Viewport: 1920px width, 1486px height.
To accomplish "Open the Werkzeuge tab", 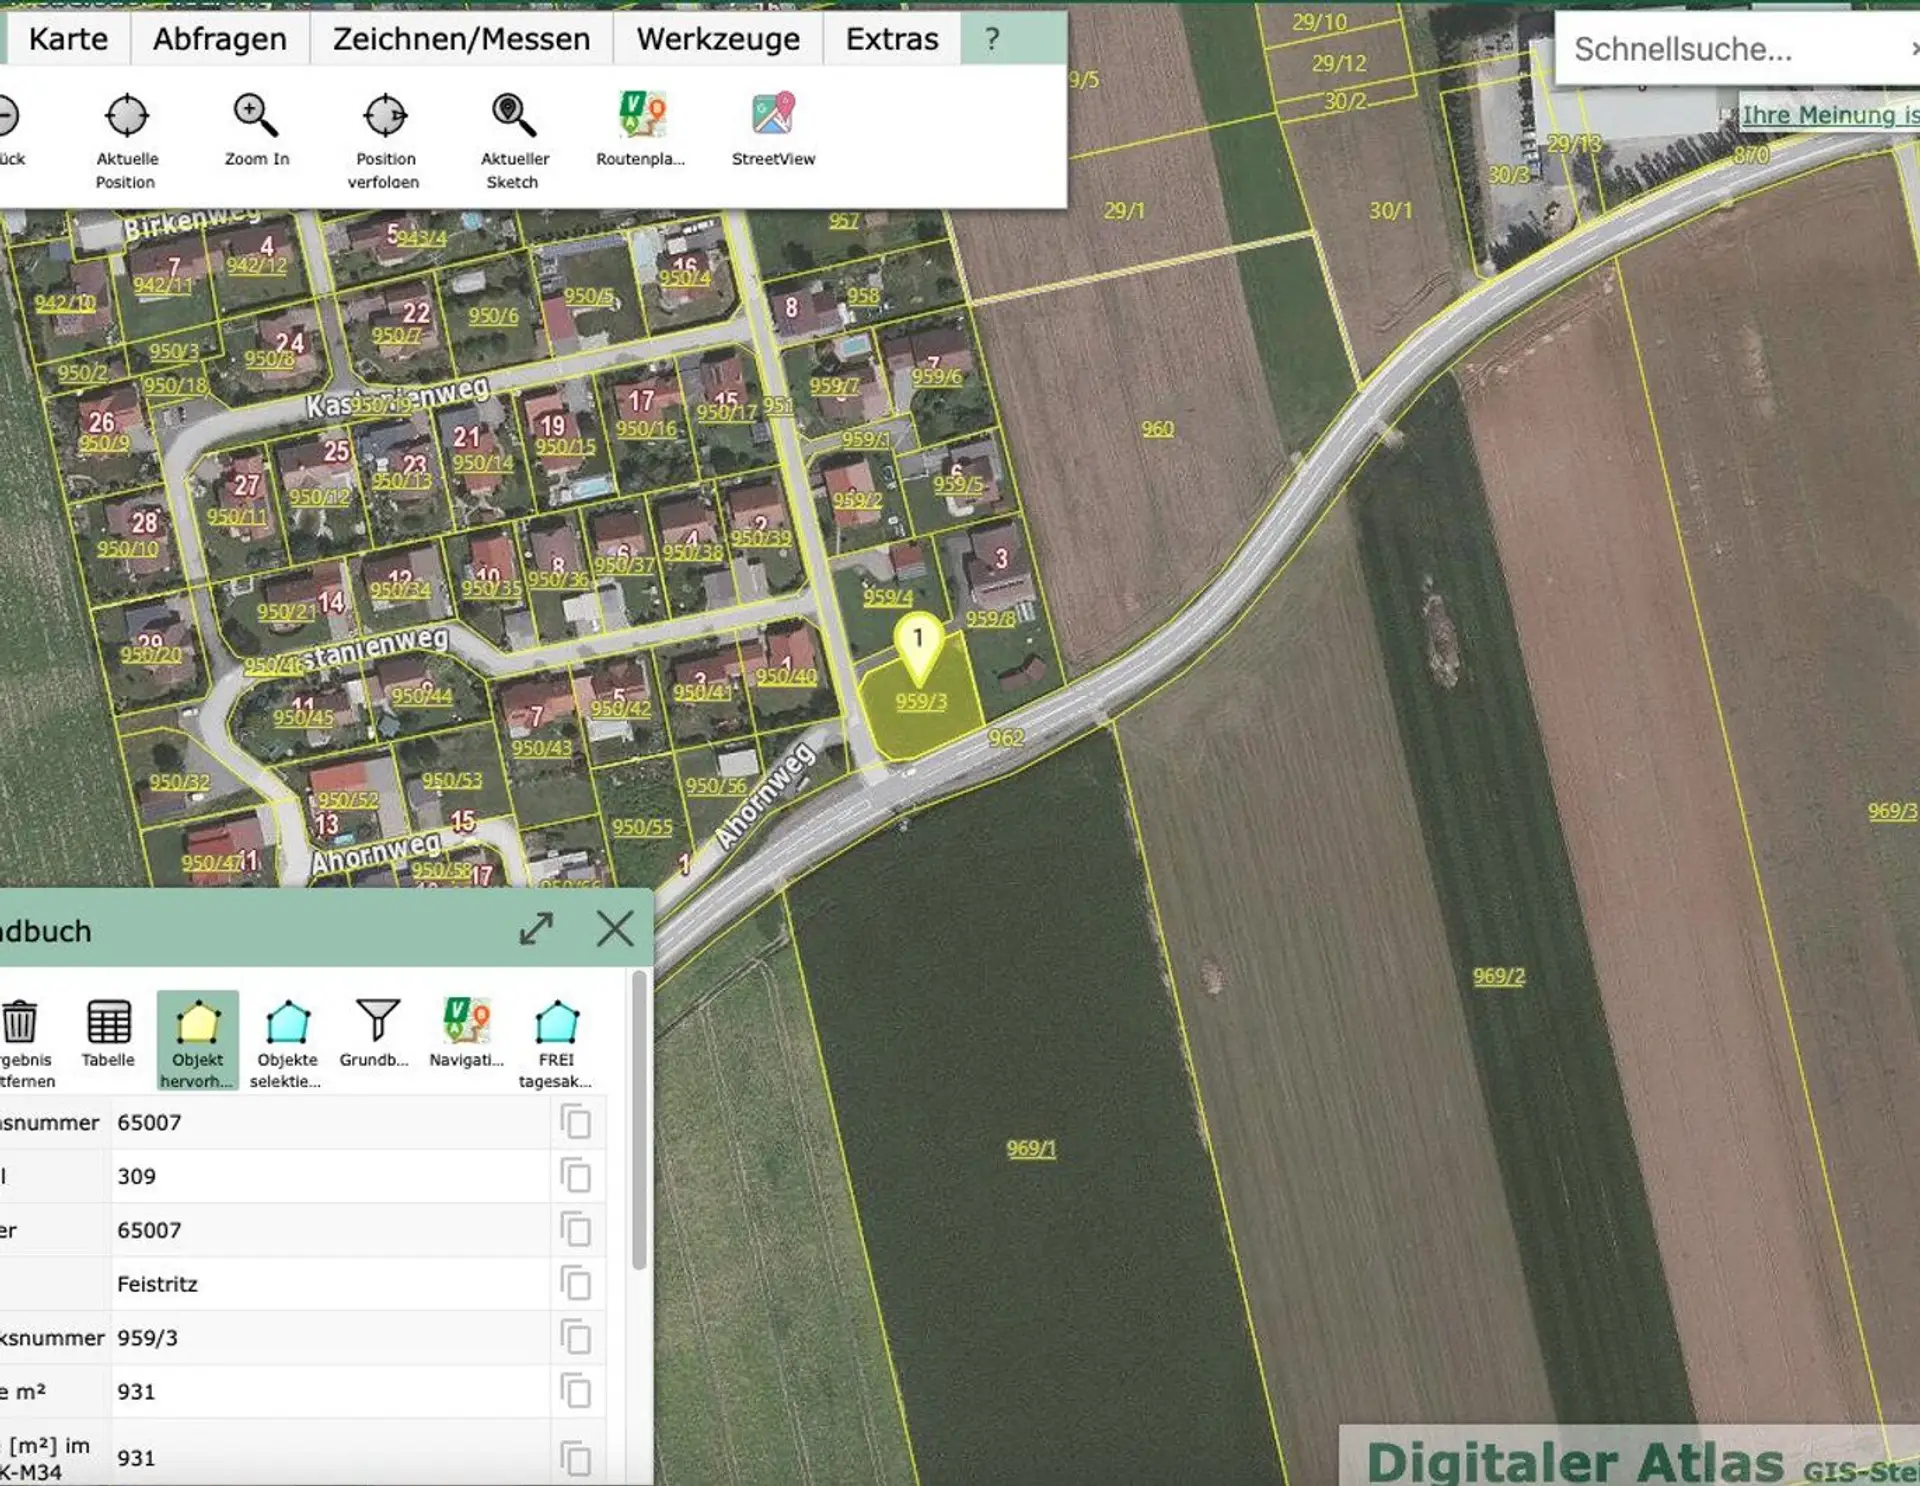I will [x=718, y=39].
